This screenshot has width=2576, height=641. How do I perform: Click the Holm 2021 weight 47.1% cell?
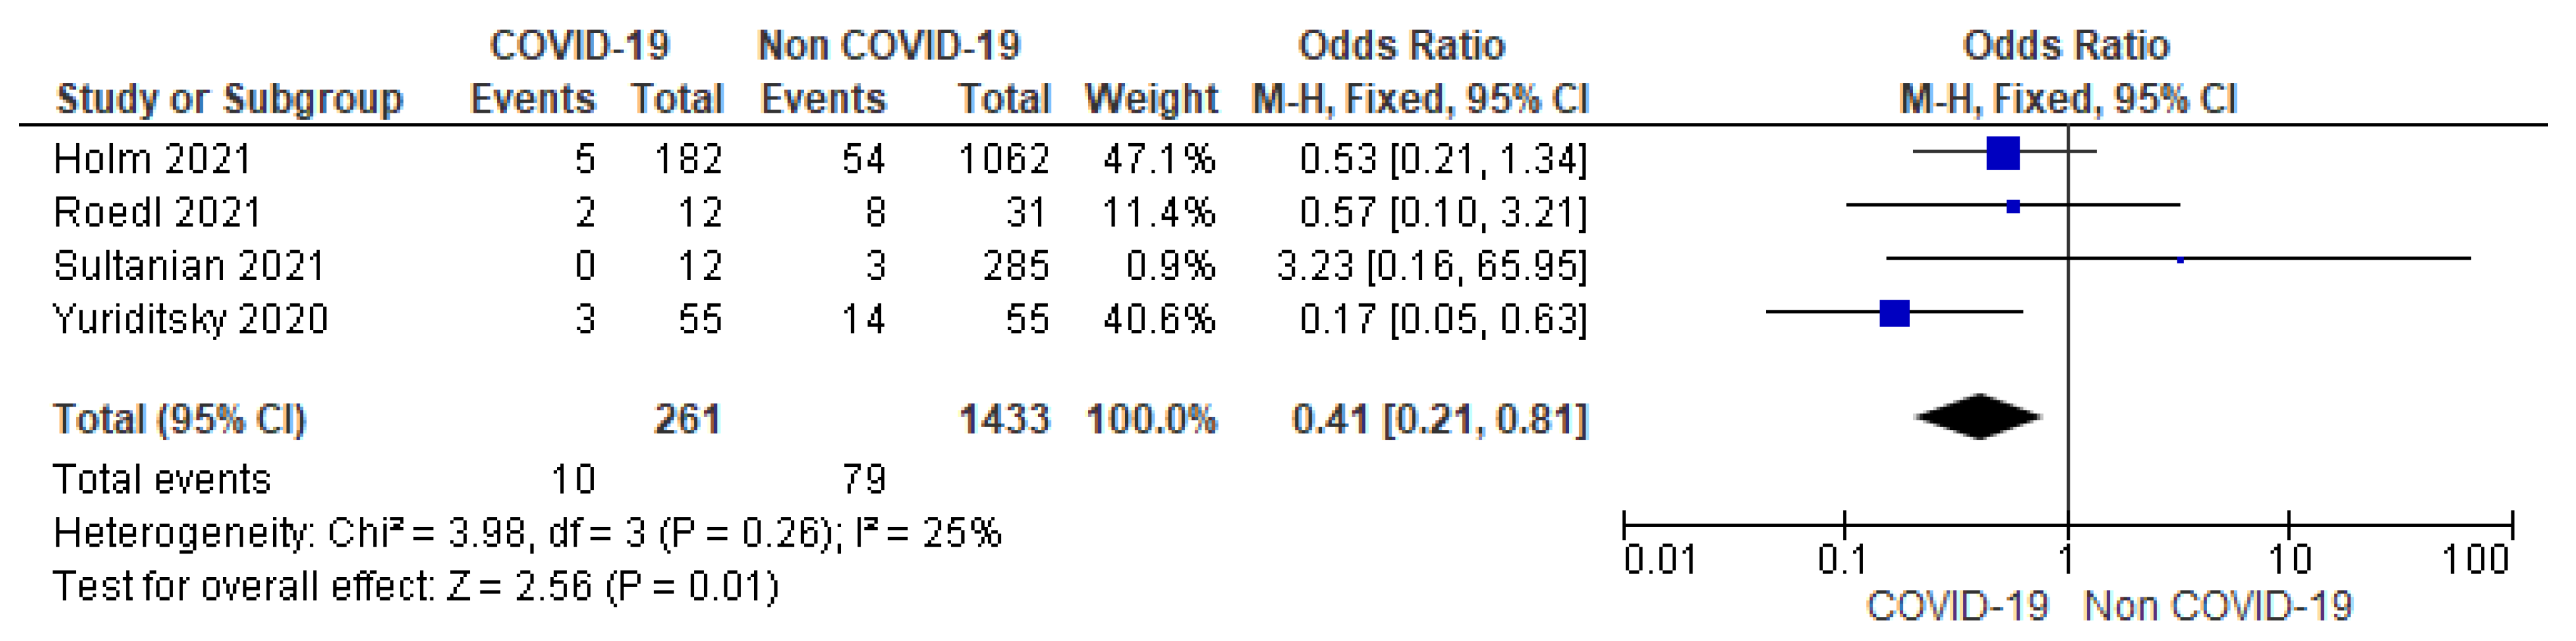pyautogui.click(x=1159, y=159)
